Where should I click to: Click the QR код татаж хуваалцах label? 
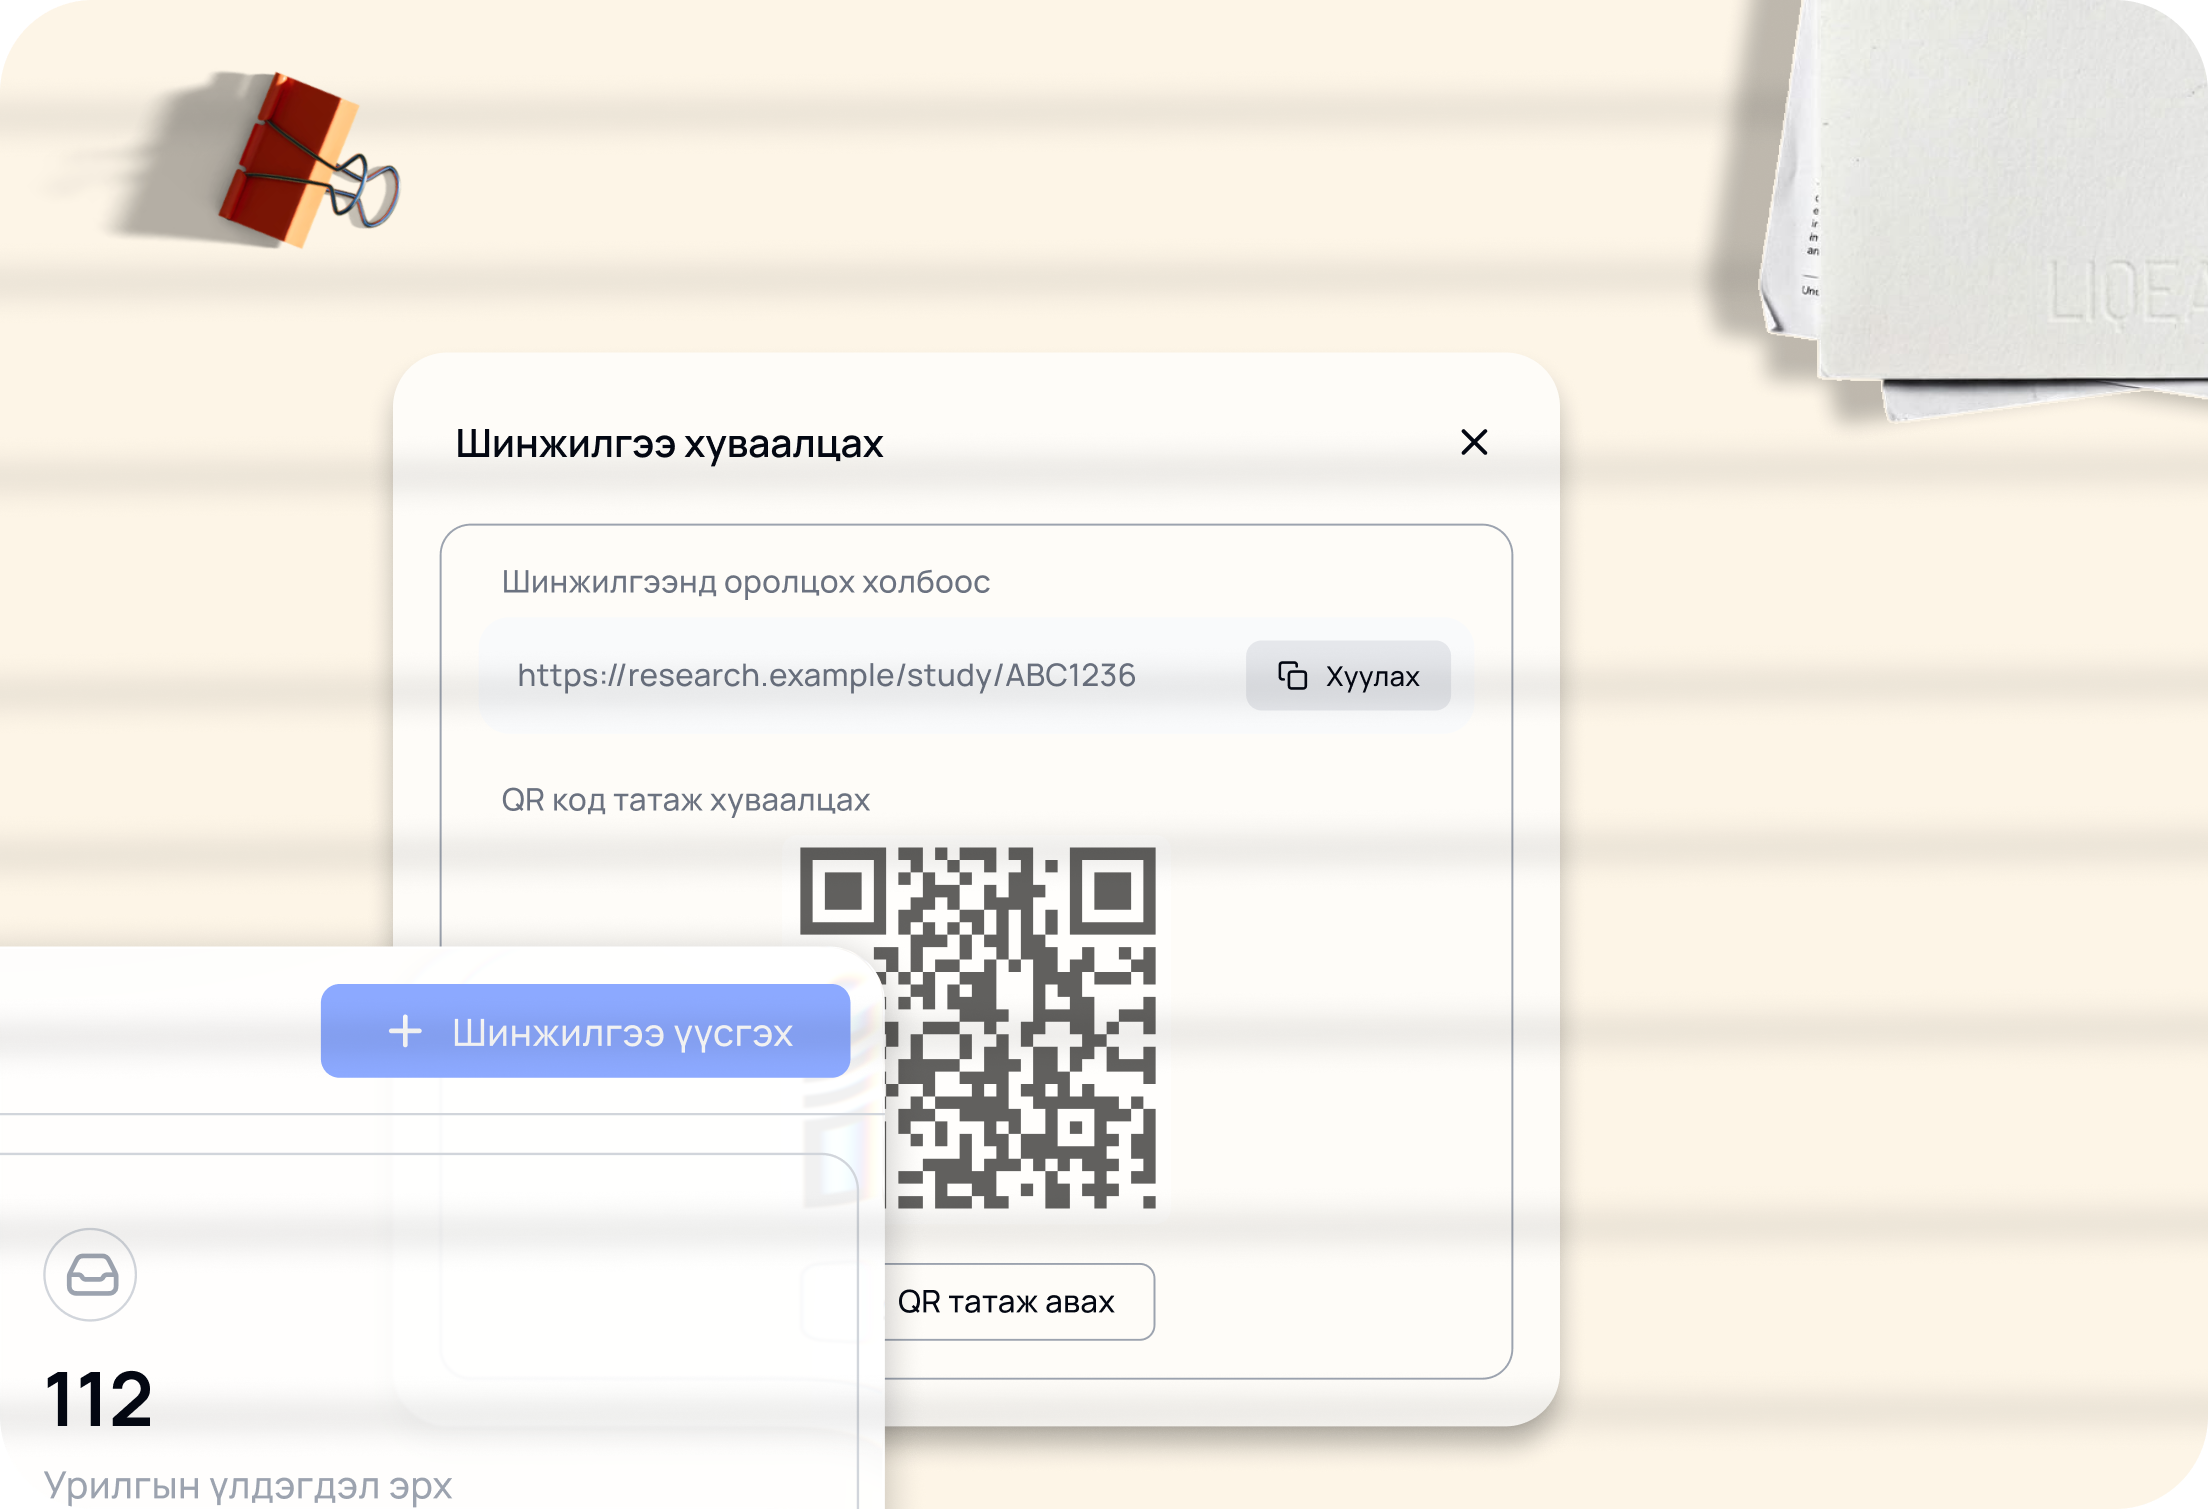click(x=686, y=800)
